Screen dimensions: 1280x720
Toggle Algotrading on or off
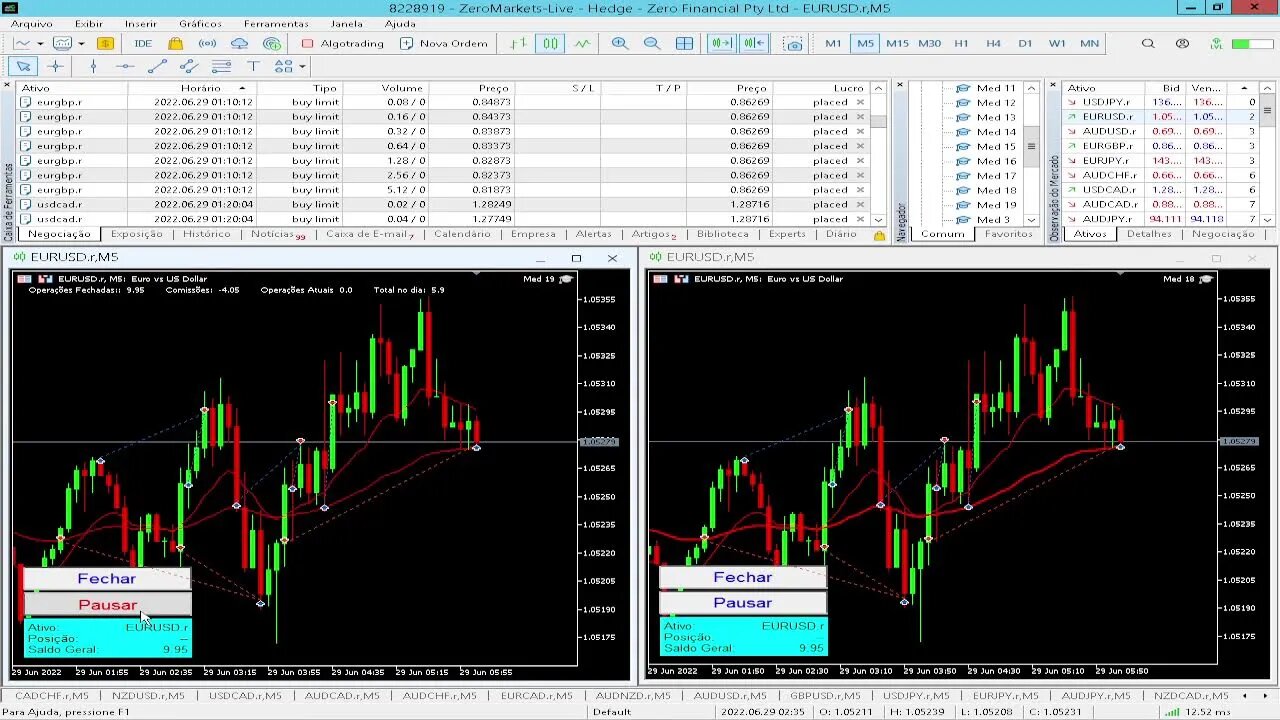coord(342,44)
